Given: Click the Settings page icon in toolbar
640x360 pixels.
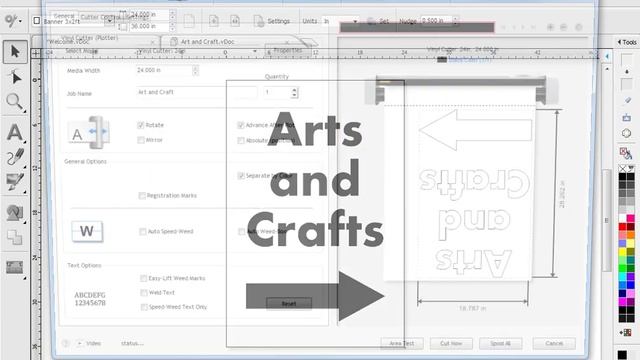Looking at the screenshot, I should coord(258,21).
